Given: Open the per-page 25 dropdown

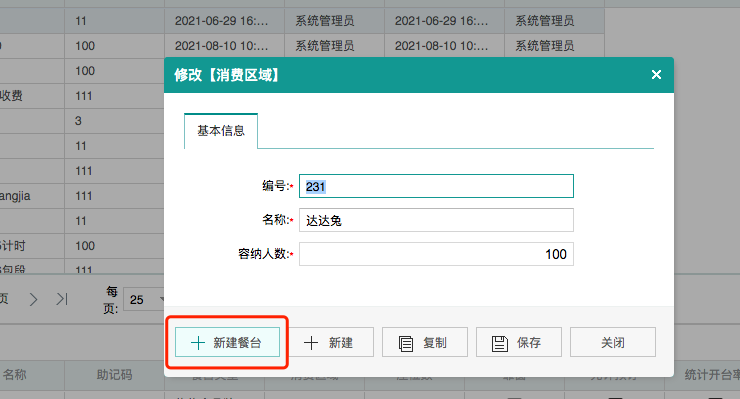Looking at the screenshot, I should 144,299.
